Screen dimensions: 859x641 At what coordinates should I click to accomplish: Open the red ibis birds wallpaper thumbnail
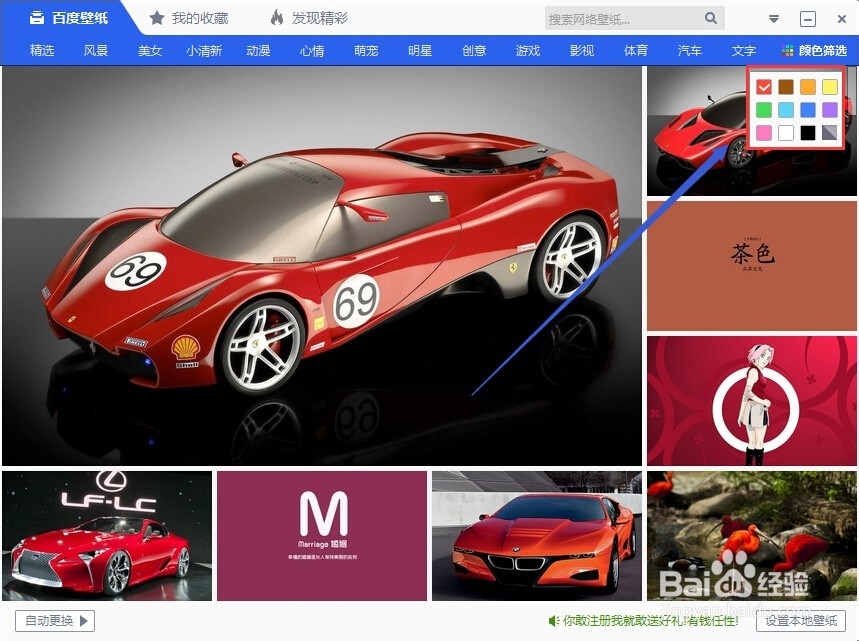tap(752, 536)
